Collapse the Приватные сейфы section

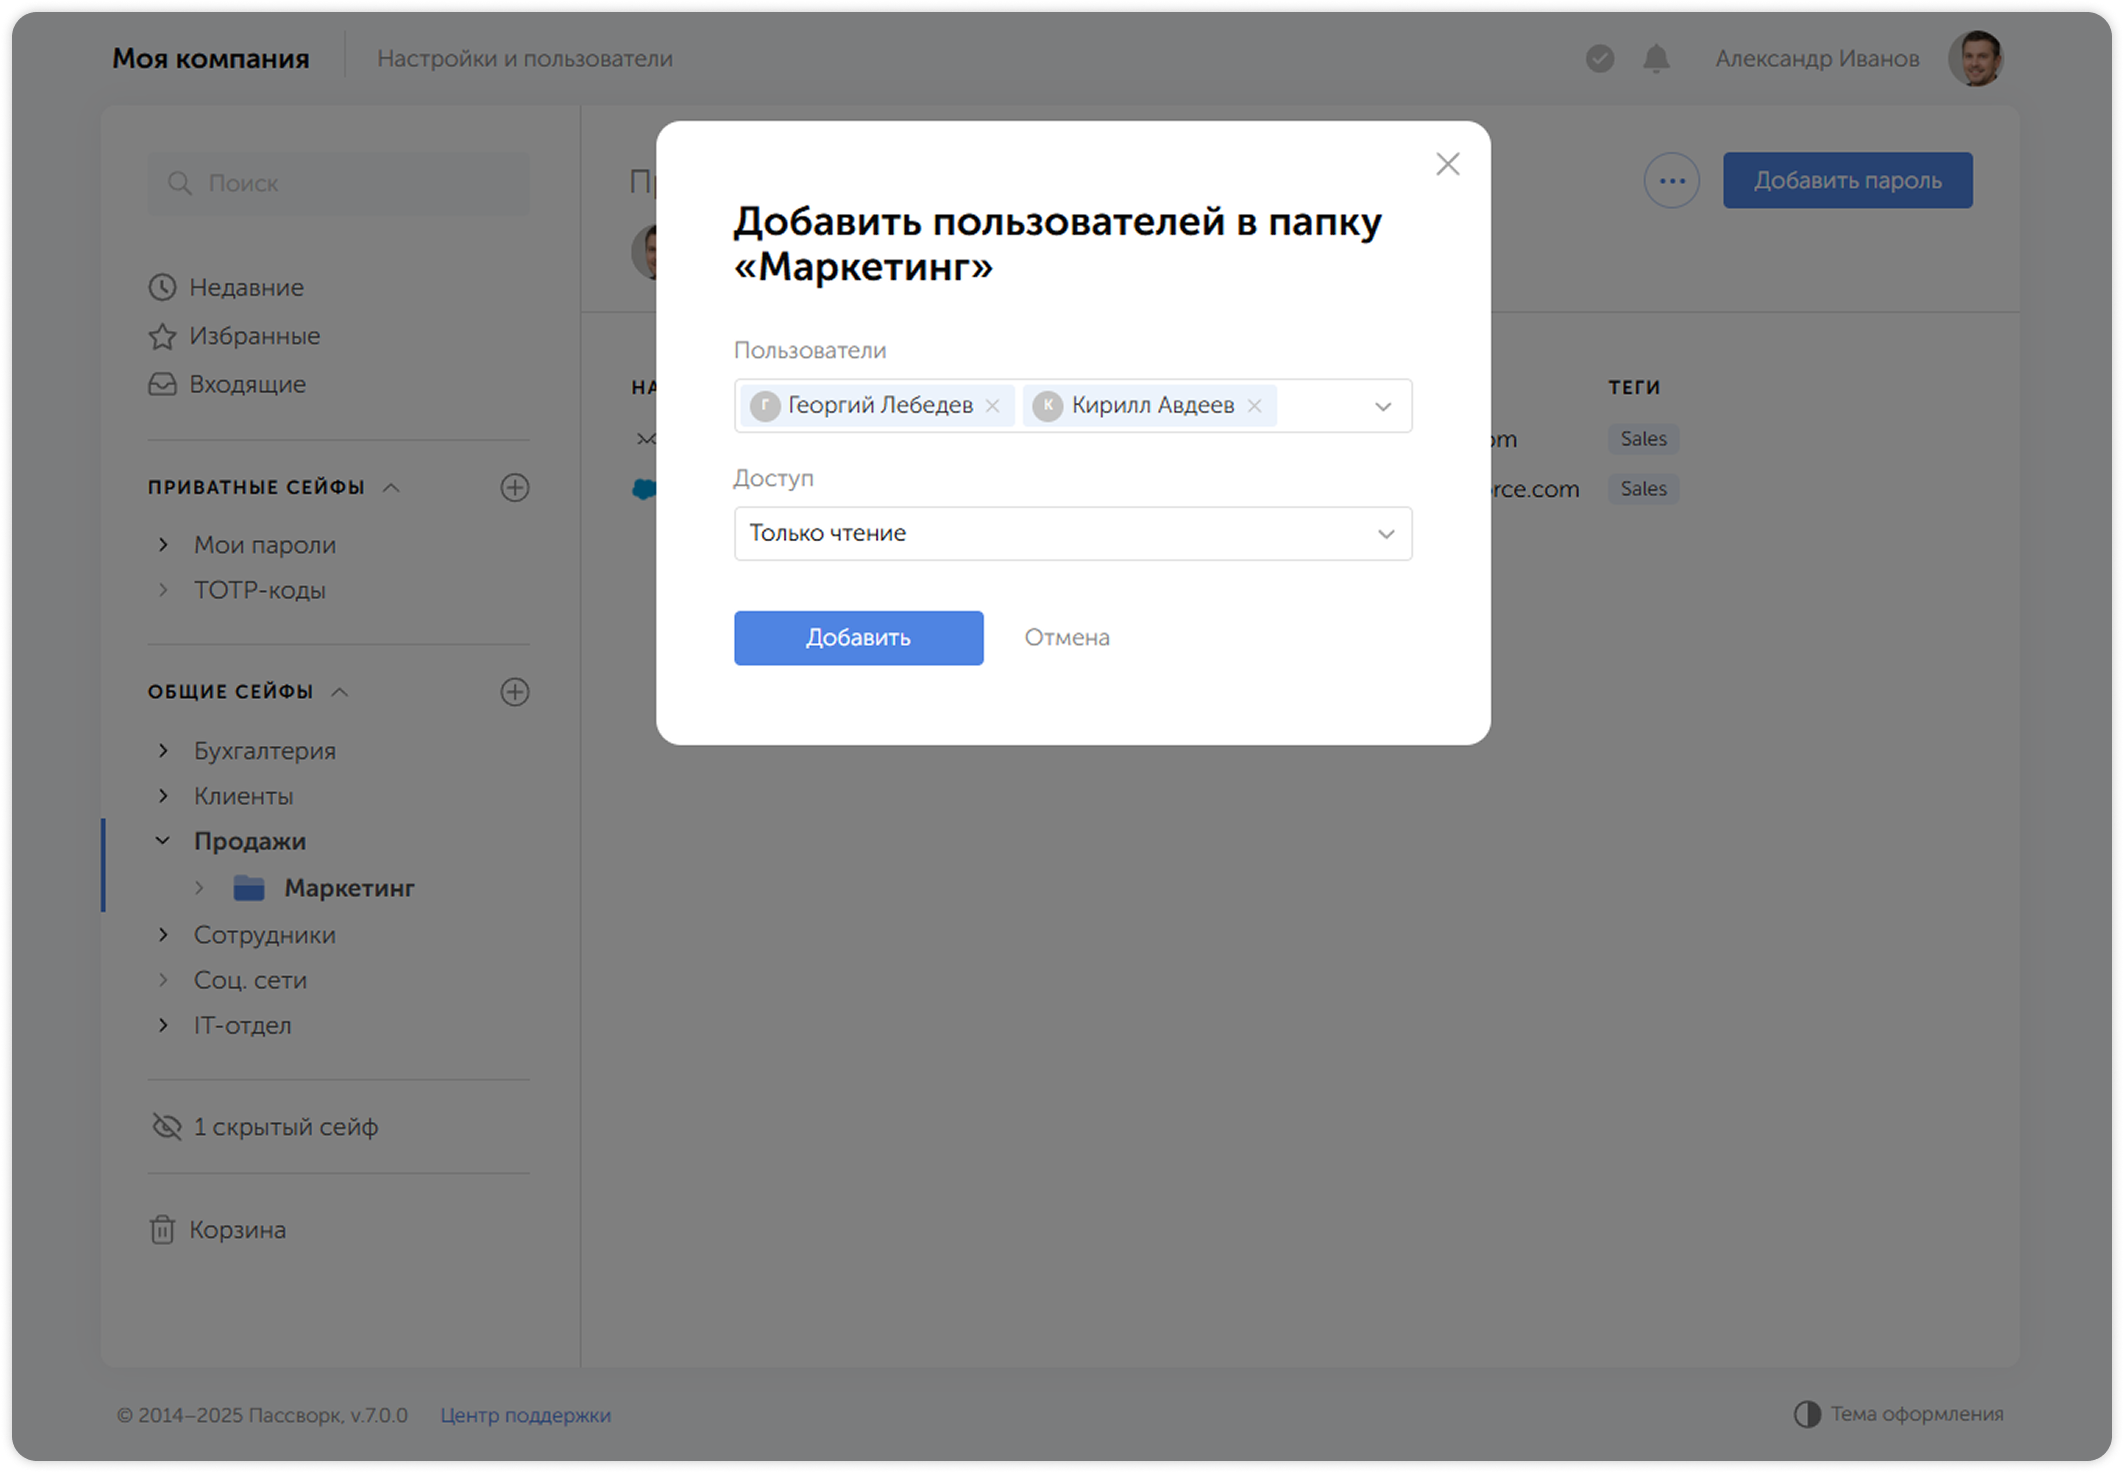tap(391, 488)
